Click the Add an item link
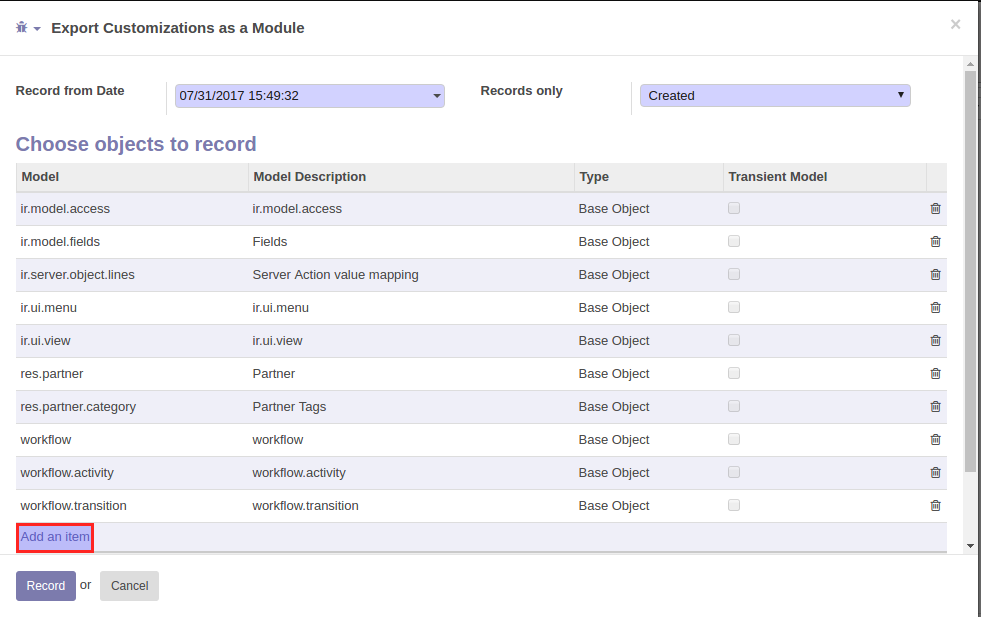This screenshot has height=617, width=981. coord(55,537)
